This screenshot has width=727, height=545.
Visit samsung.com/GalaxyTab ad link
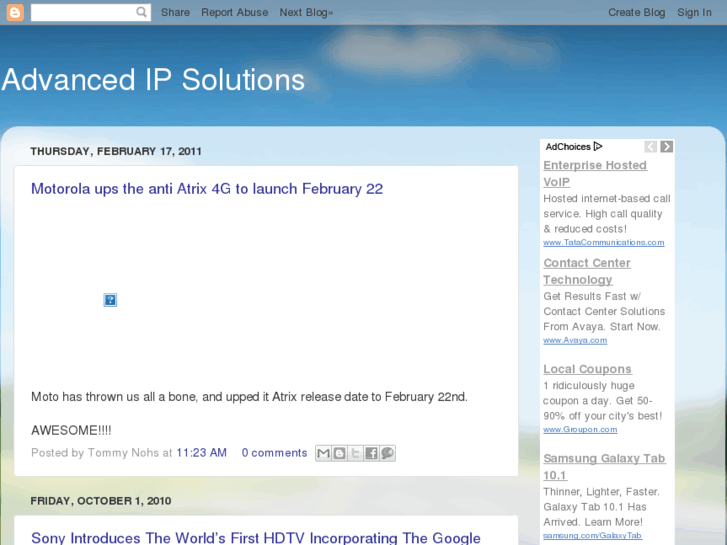(593, 536)
